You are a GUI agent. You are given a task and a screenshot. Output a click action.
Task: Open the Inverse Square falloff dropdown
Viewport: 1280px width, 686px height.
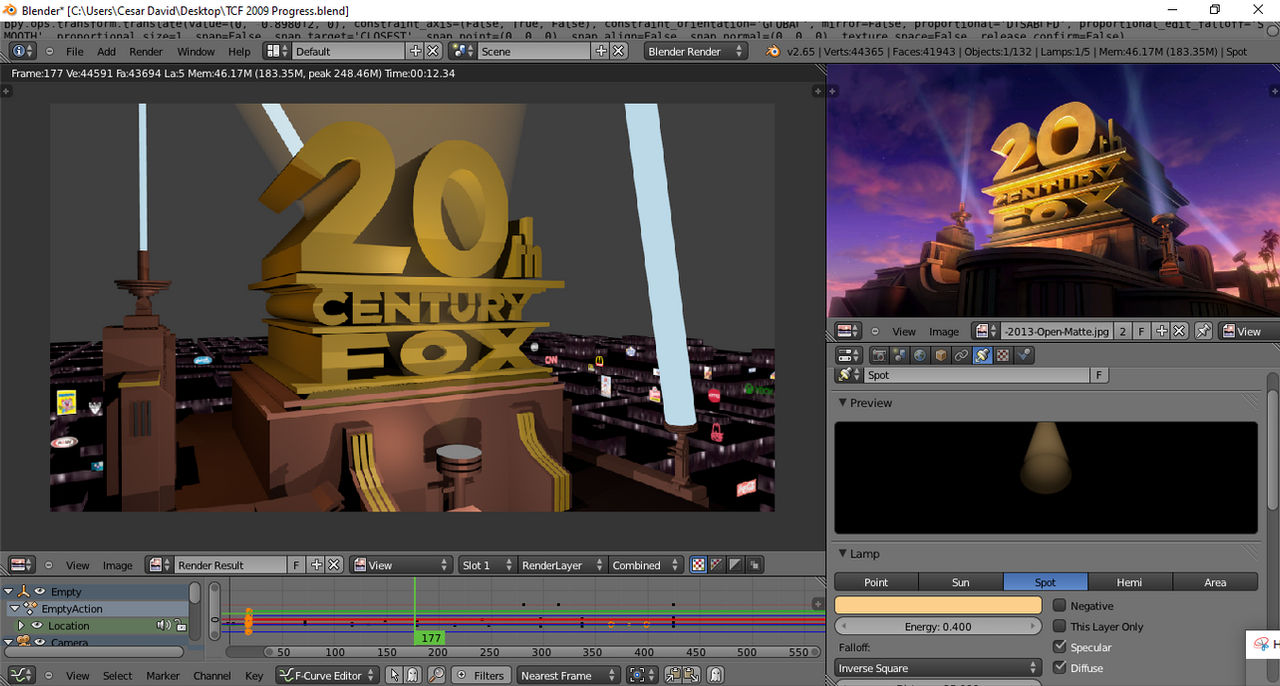click(x=938, y=668)
